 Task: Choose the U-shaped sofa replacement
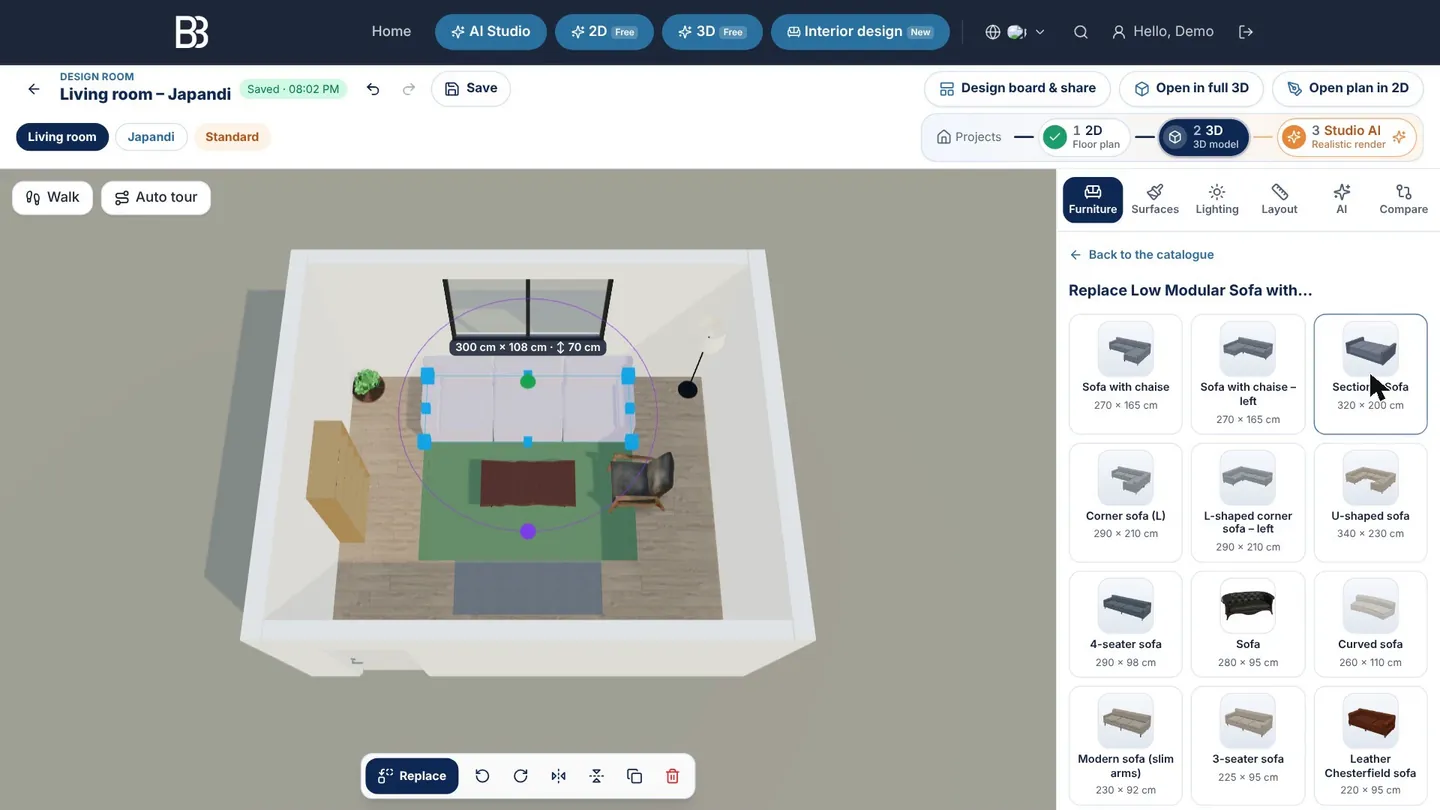pos(1370,503)
